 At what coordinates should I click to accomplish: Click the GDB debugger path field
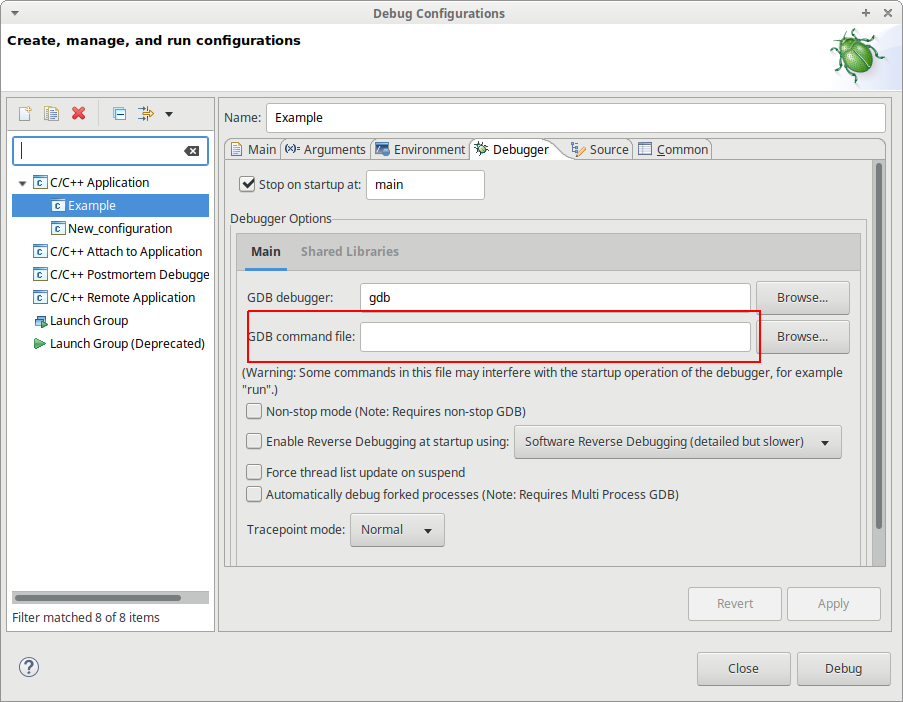[555, 298]
